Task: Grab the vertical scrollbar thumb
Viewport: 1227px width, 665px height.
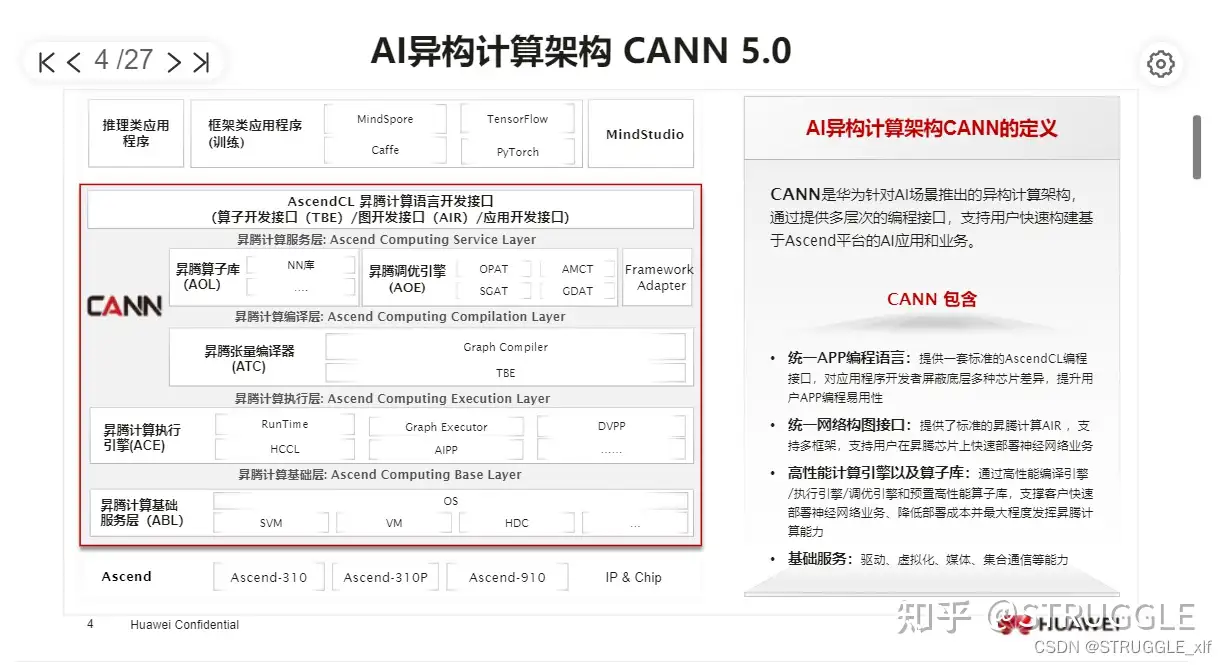Action: pyautogui.click(x=1196, y=147)
